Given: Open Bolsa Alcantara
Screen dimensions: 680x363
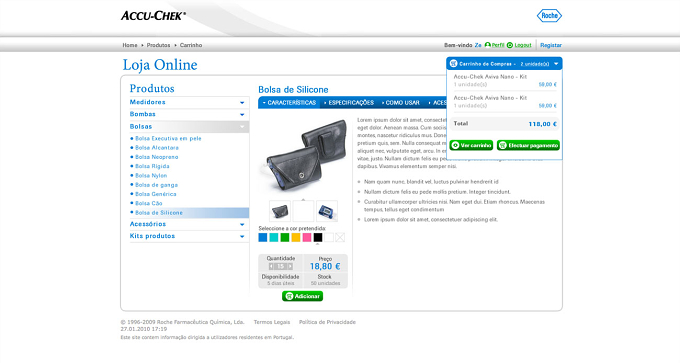Looking at the screenshot, I should (x=157, y=148).
